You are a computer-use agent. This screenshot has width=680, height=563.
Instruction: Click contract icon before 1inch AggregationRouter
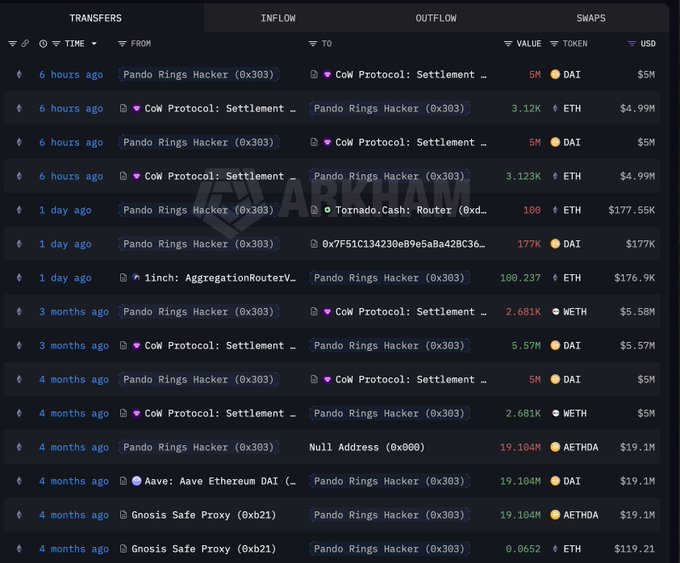pos(123,278)
